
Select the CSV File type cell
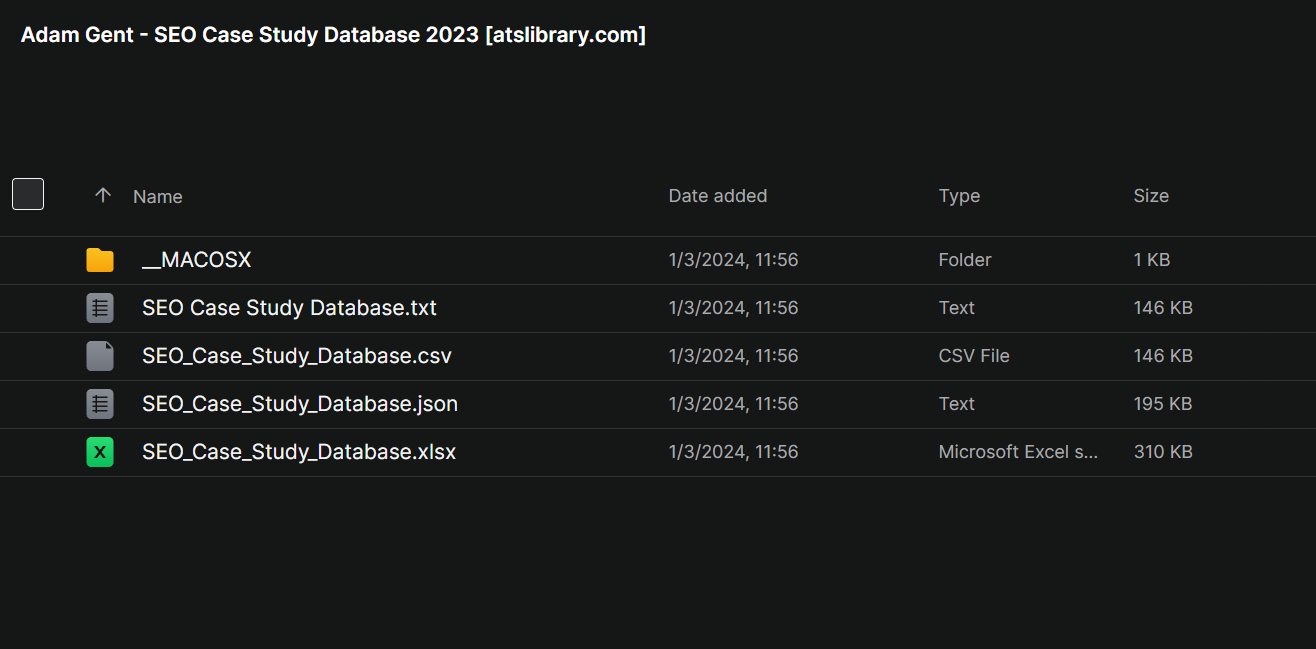coord(974,356)
